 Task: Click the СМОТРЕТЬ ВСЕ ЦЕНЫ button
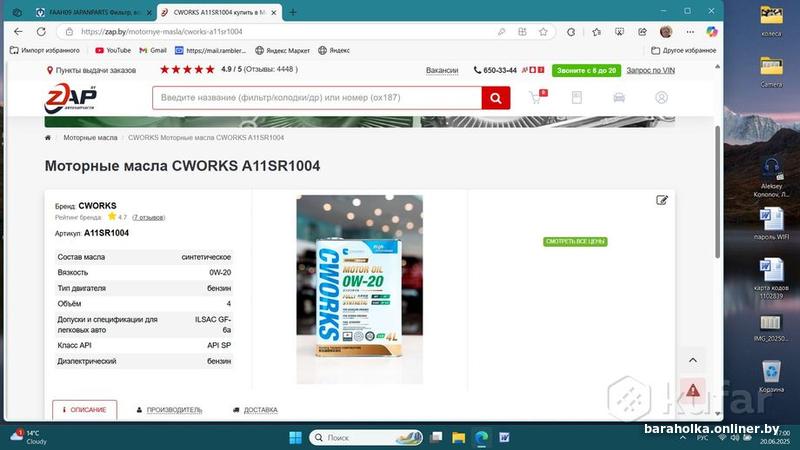coord(575,241)
